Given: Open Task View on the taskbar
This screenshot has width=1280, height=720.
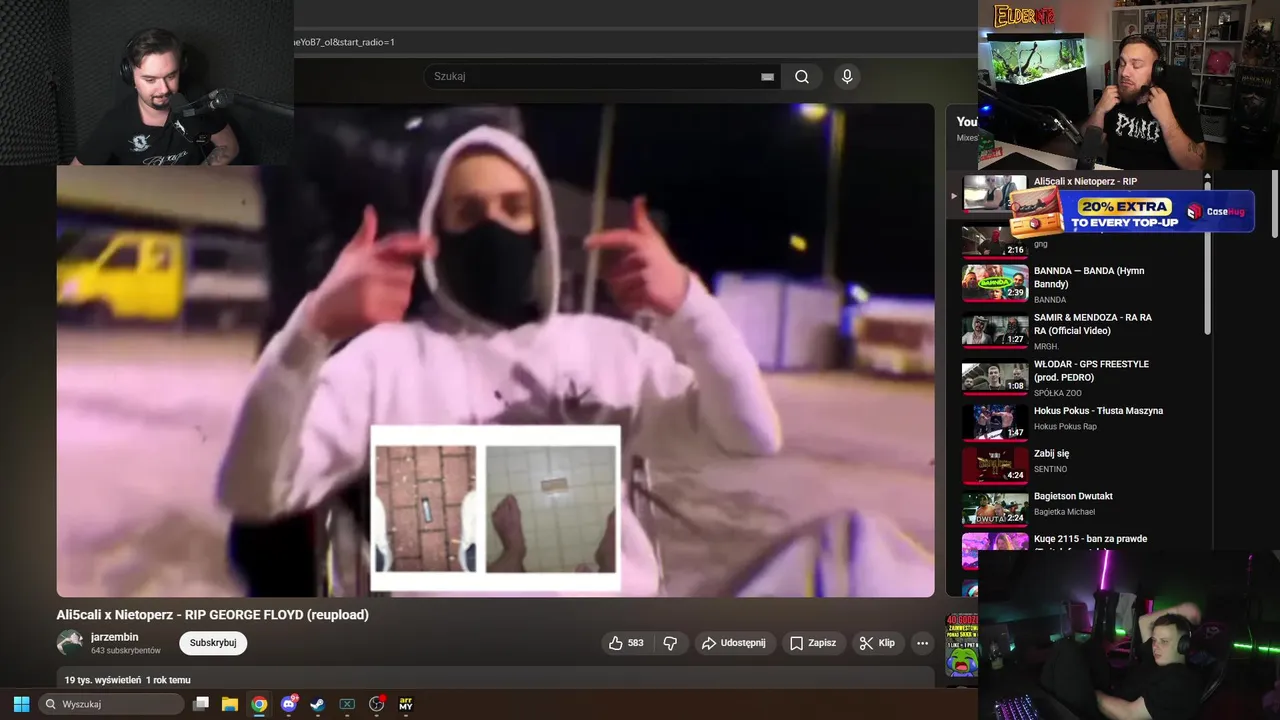Looking at the screenshot, I should click(x=201, y=704).
